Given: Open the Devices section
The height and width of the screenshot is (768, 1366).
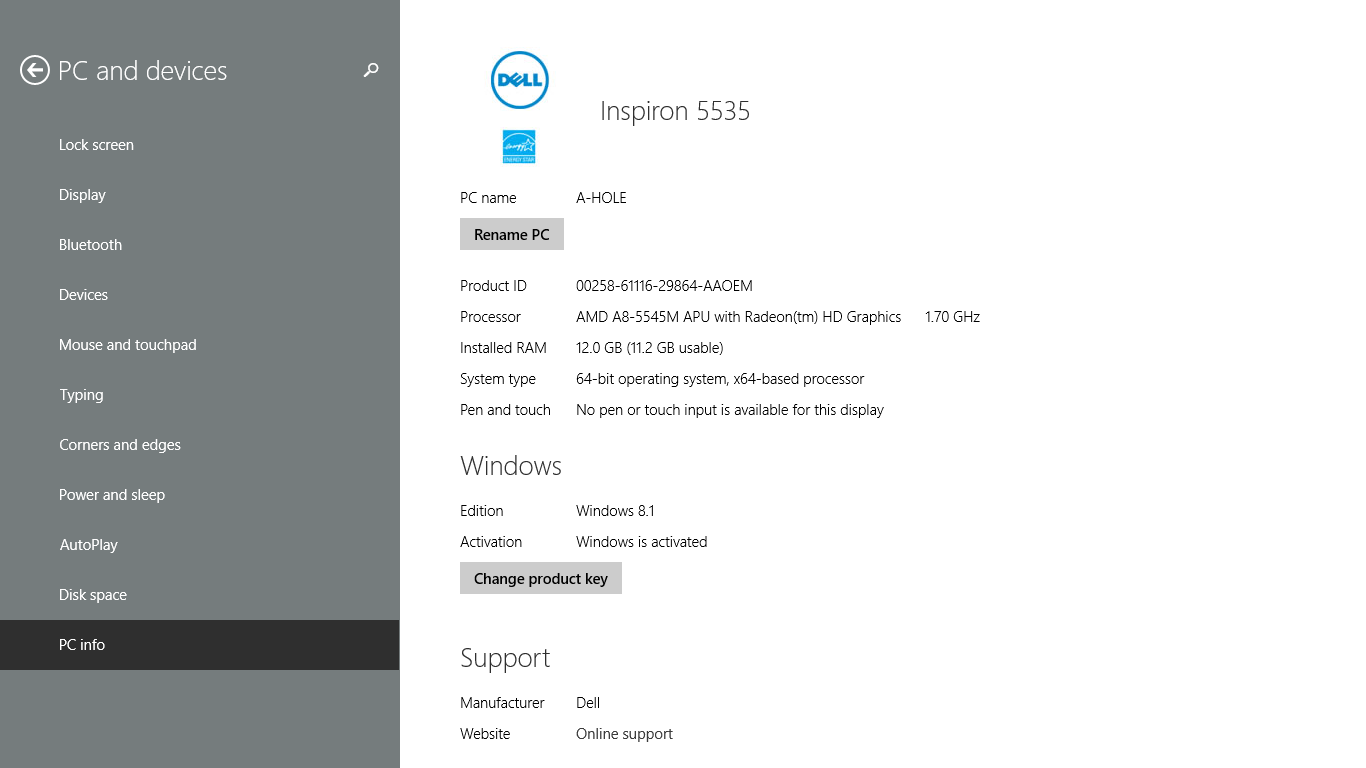Looking at the screenshot, I should coord(200,295).
